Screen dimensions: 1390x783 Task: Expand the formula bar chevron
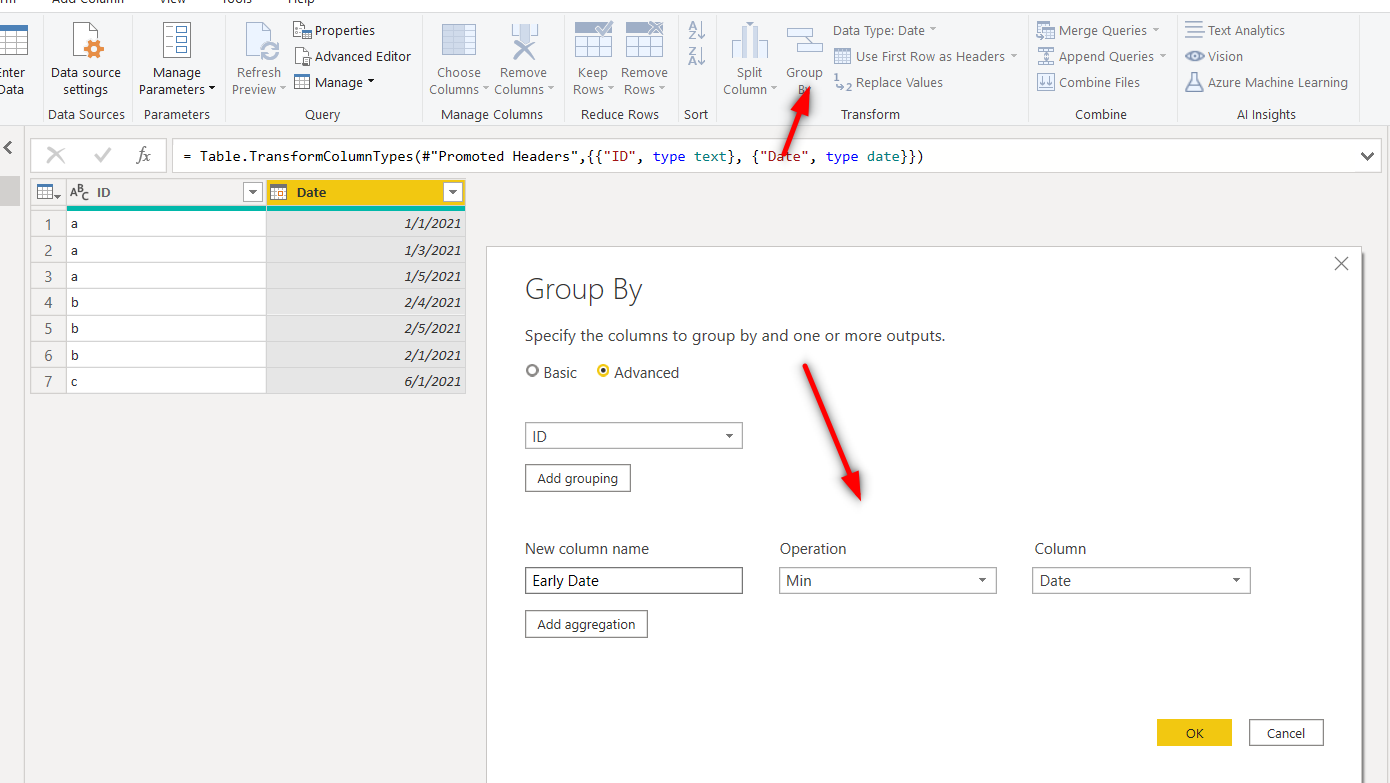(x=1367, y=156)
